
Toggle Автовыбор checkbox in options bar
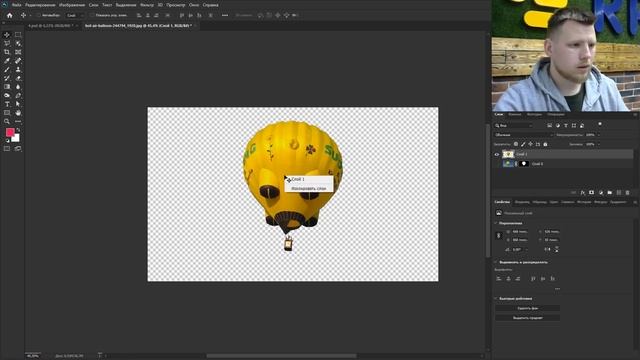click(39, 15)
